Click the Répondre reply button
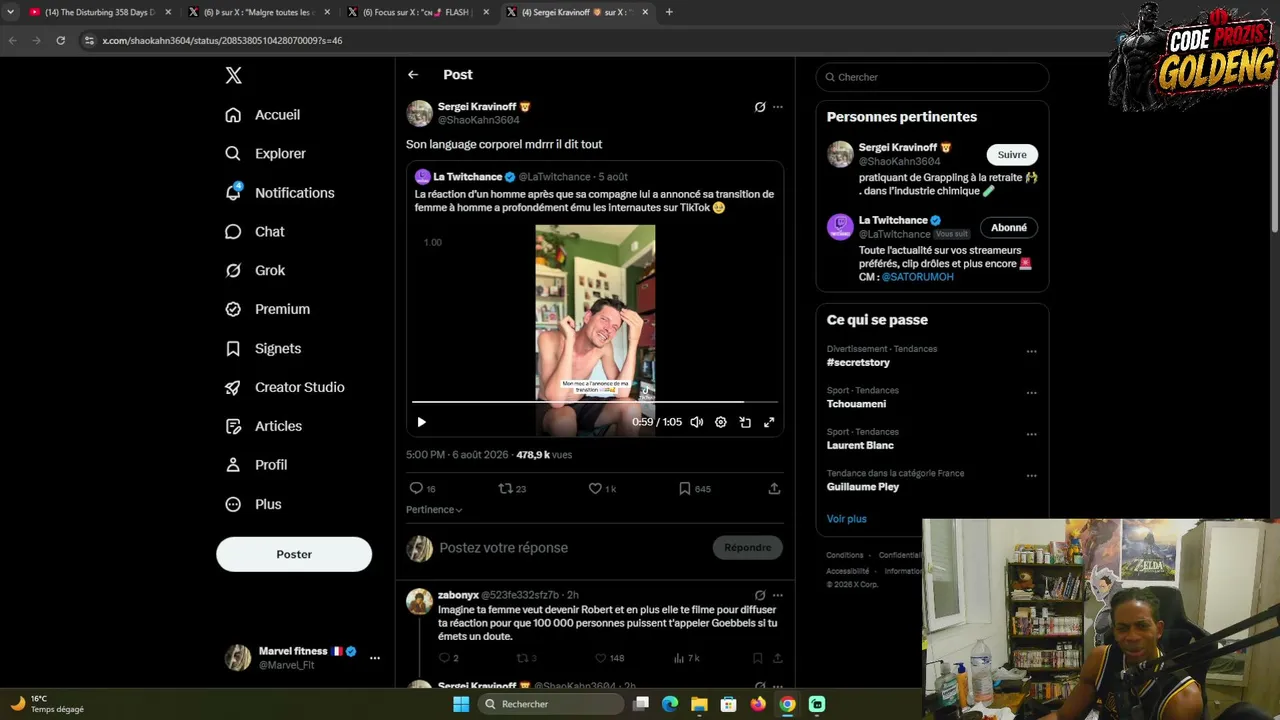This screenshot has height=720, width=1280. click(x=748, y=547)
